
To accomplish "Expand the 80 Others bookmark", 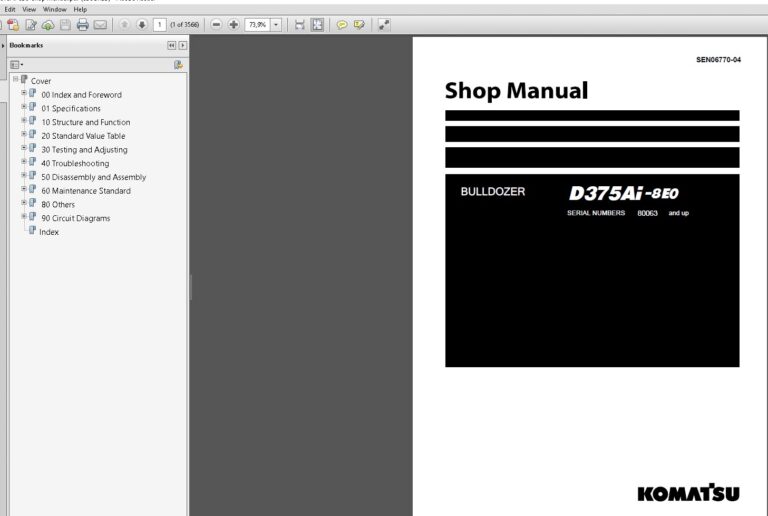I will tap(24, 202).
